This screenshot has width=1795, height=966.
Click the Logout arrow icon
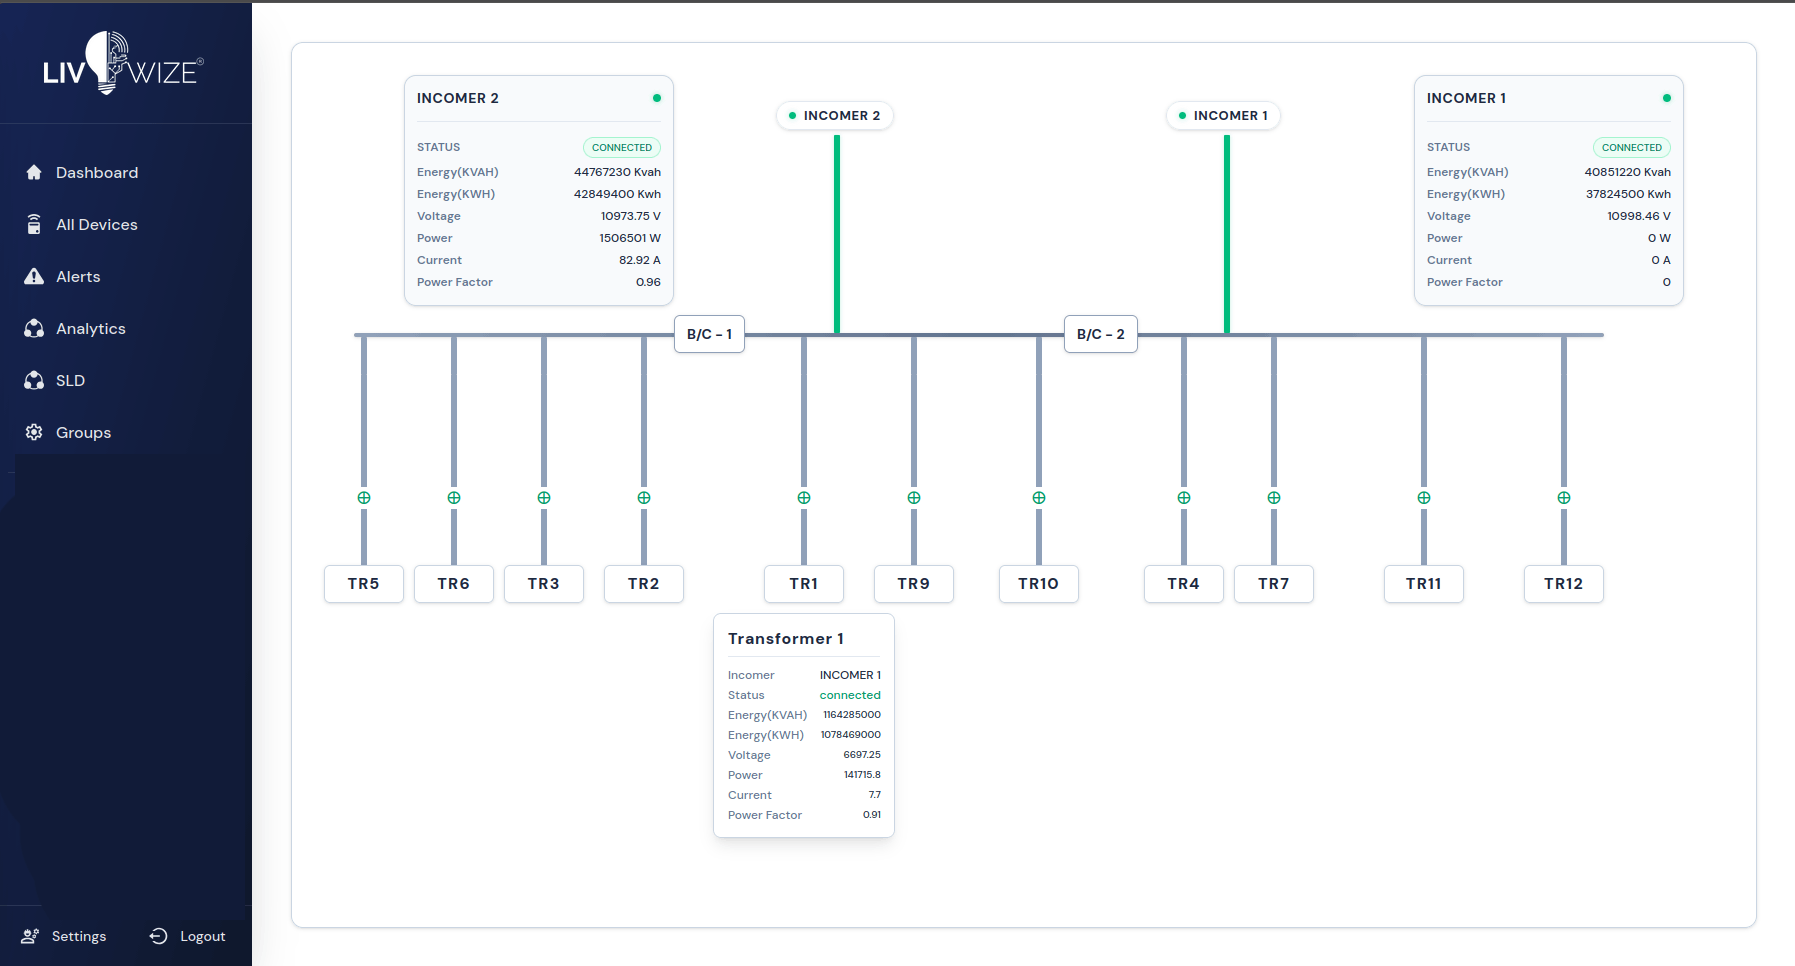tap(158, 936)
